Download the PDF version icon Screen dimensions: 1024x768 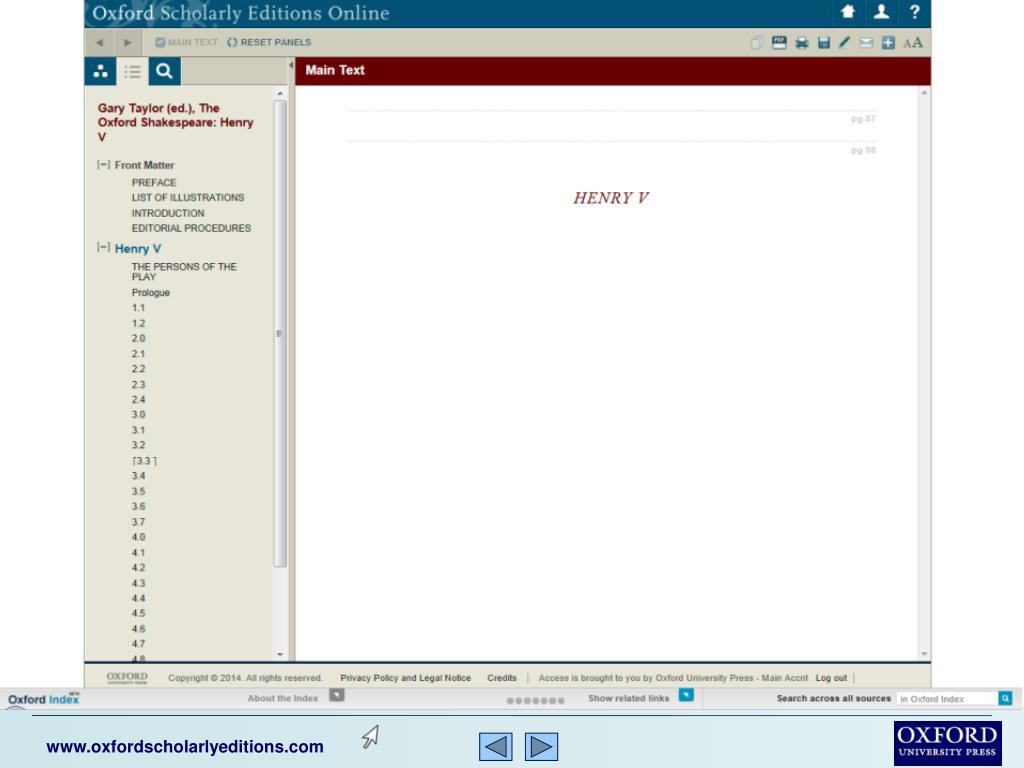click(x=779, y=43)
